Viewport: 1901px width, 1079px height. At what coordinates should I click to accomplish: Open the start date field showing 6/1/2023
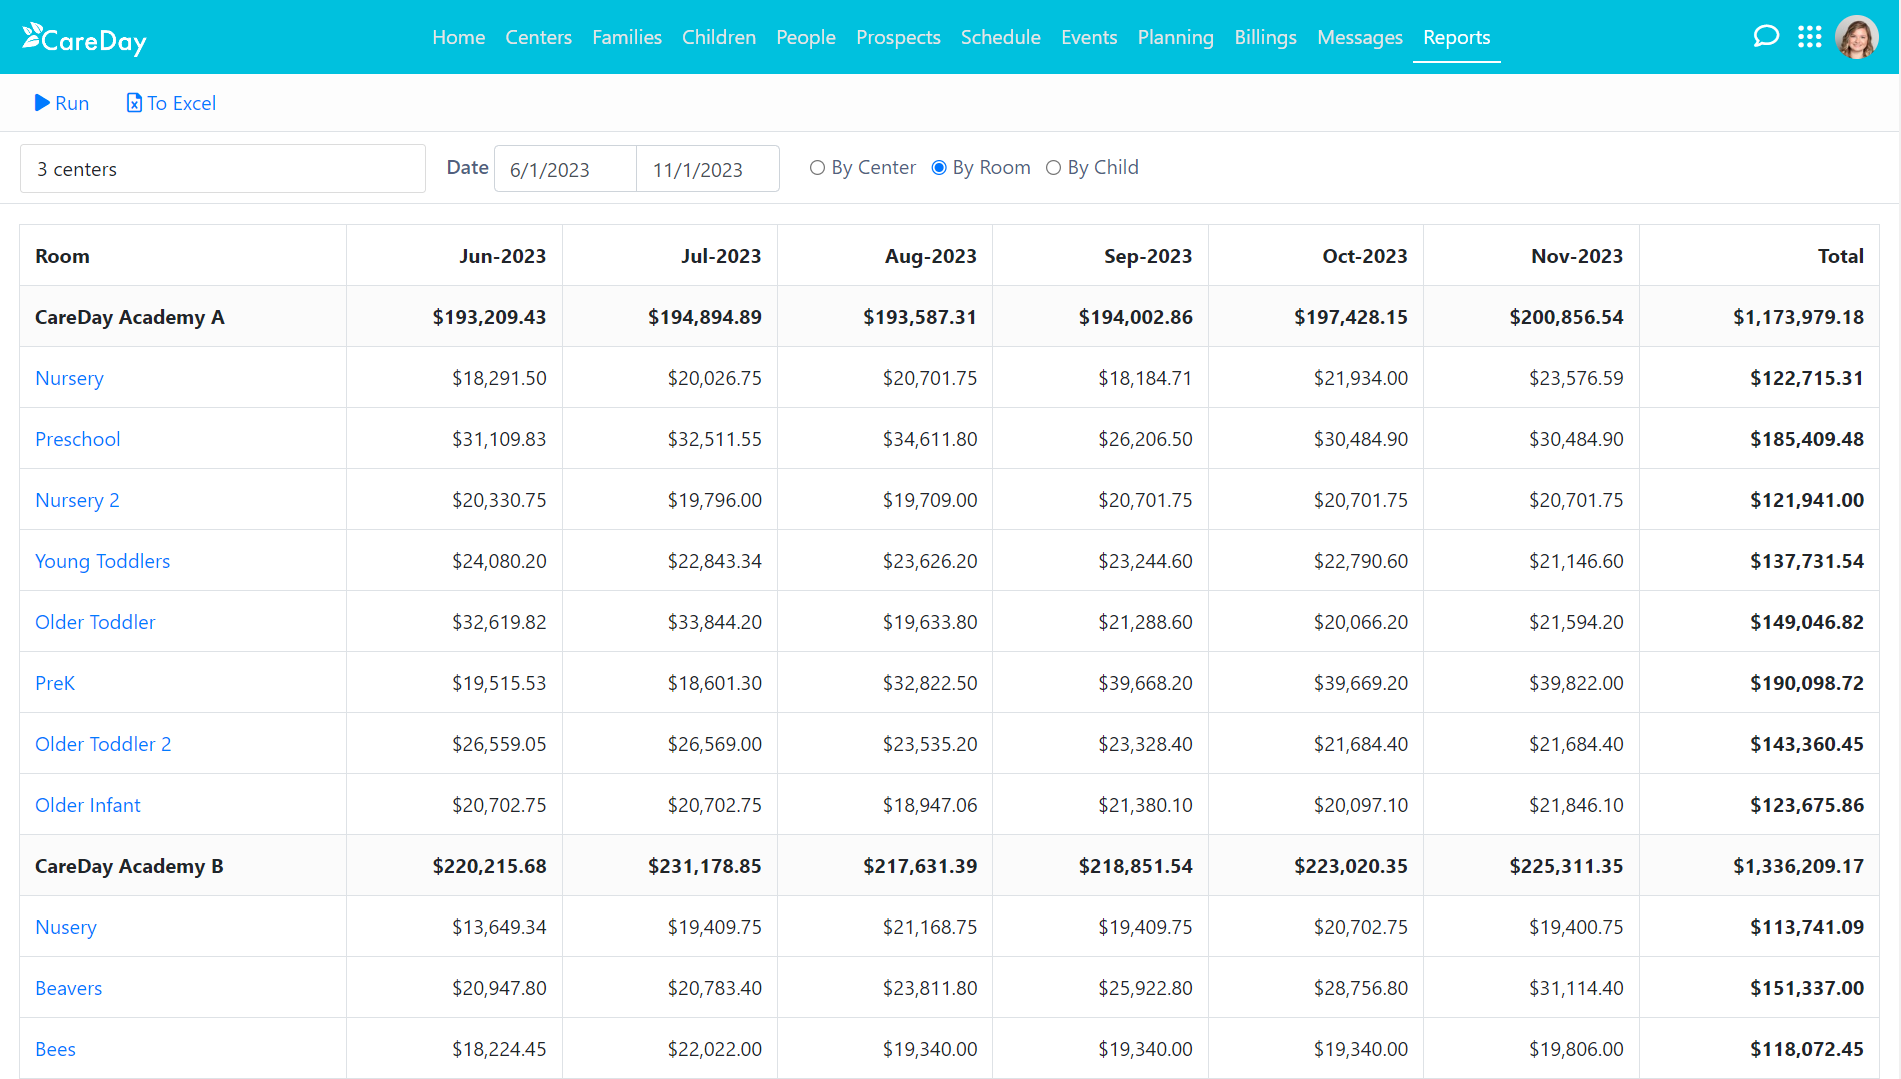564,168
